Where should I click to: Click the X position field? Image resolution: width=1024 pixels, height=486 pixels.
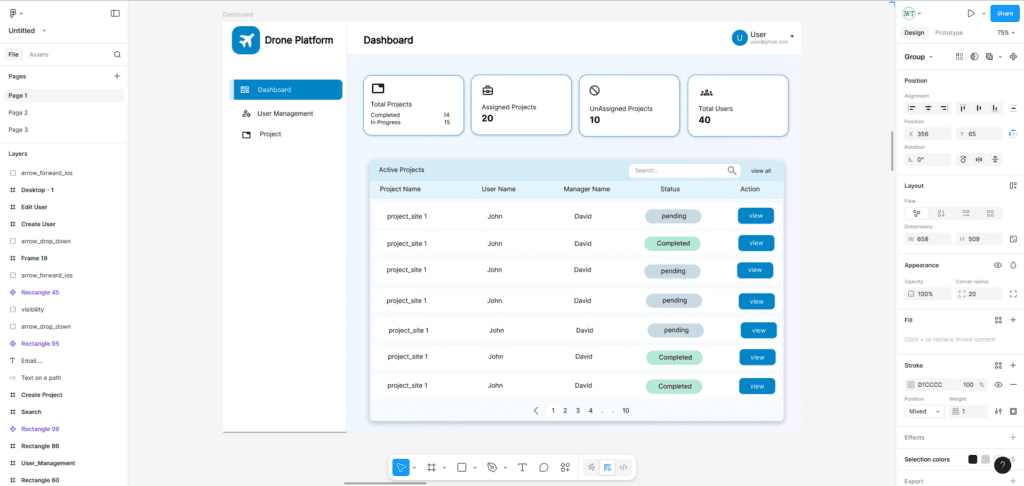click(928, 134)
